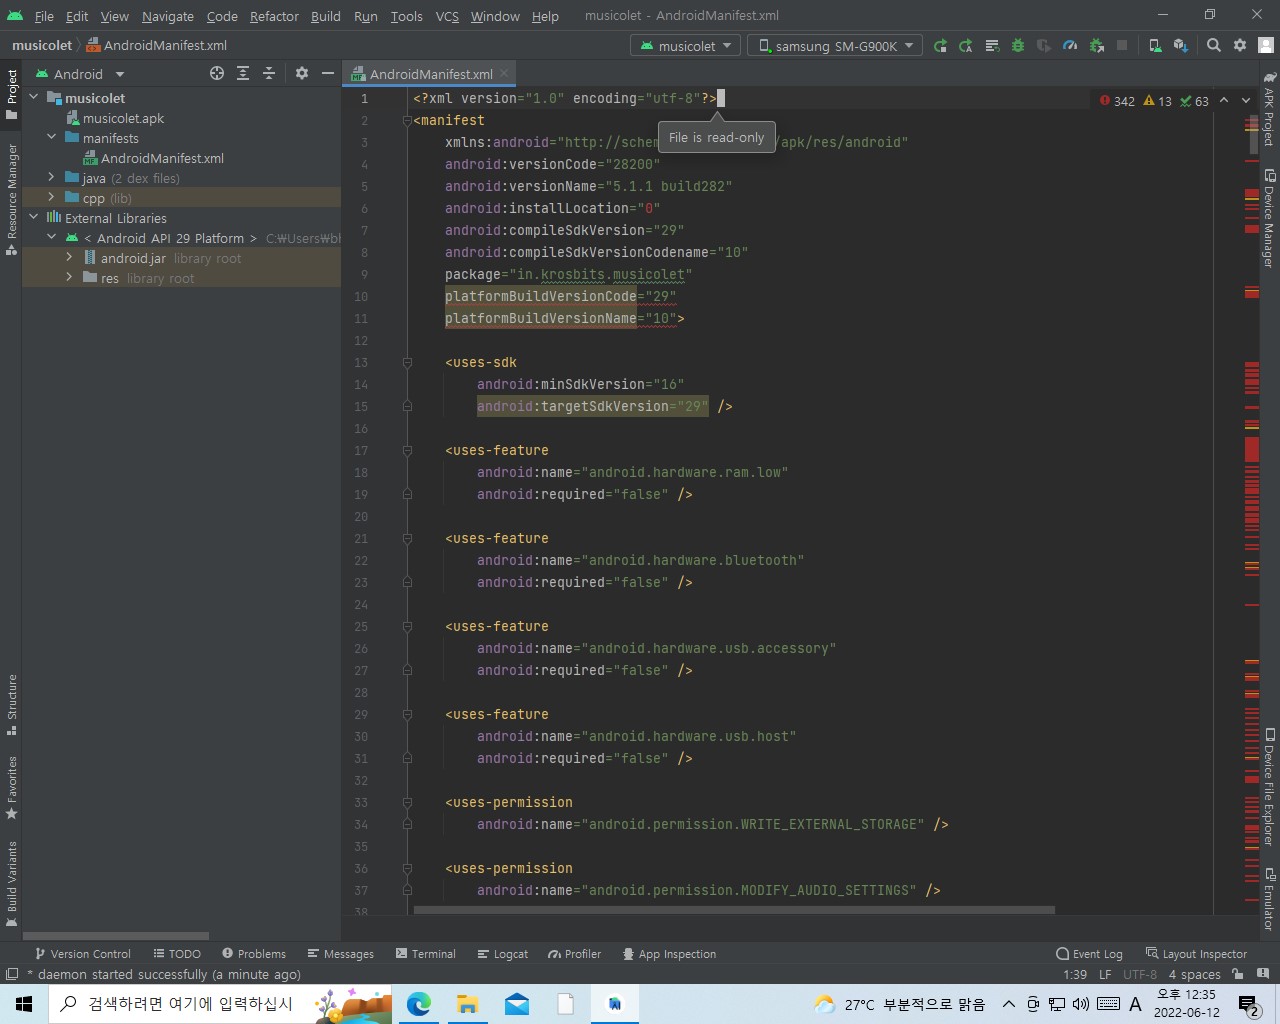Screen dimensions: 1280x1024
Task: Open the Device Manager toolbar icon
Action: tap(1155, 45)
